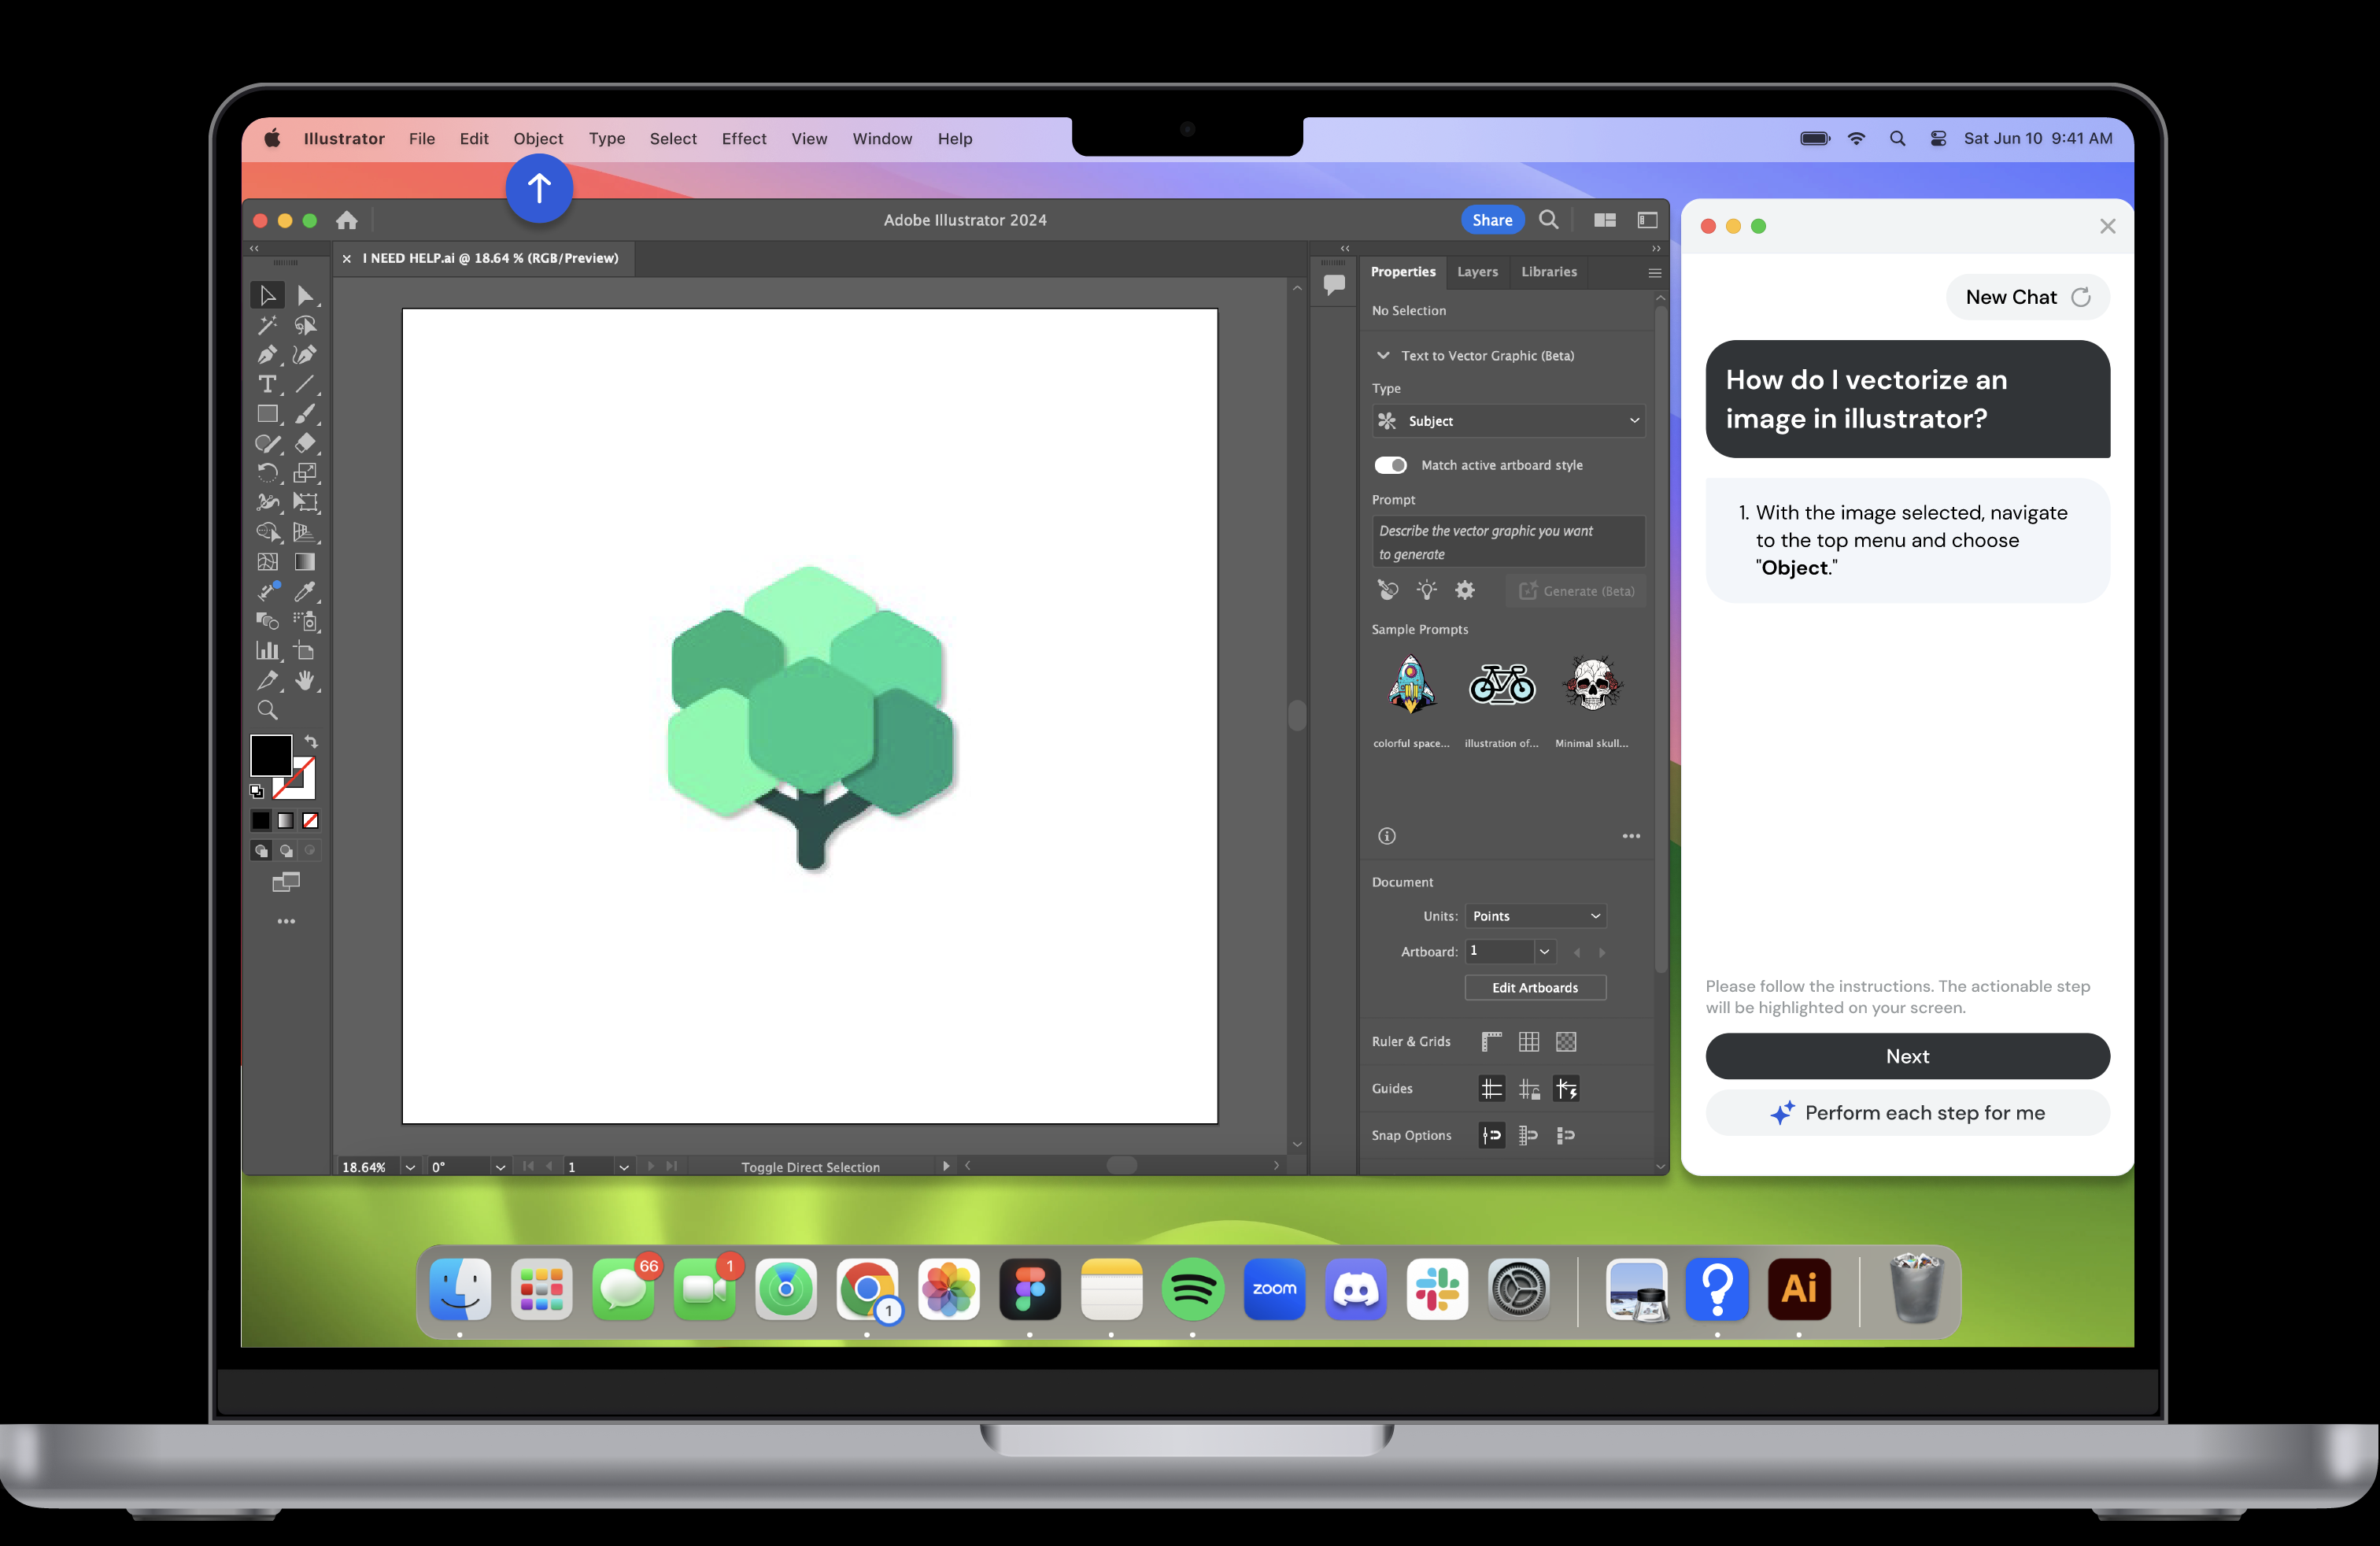Collapse Text to Vector Graphic section
Image resolution: width=2380 pixels, height=1546 pixels.
(1383, 356)
